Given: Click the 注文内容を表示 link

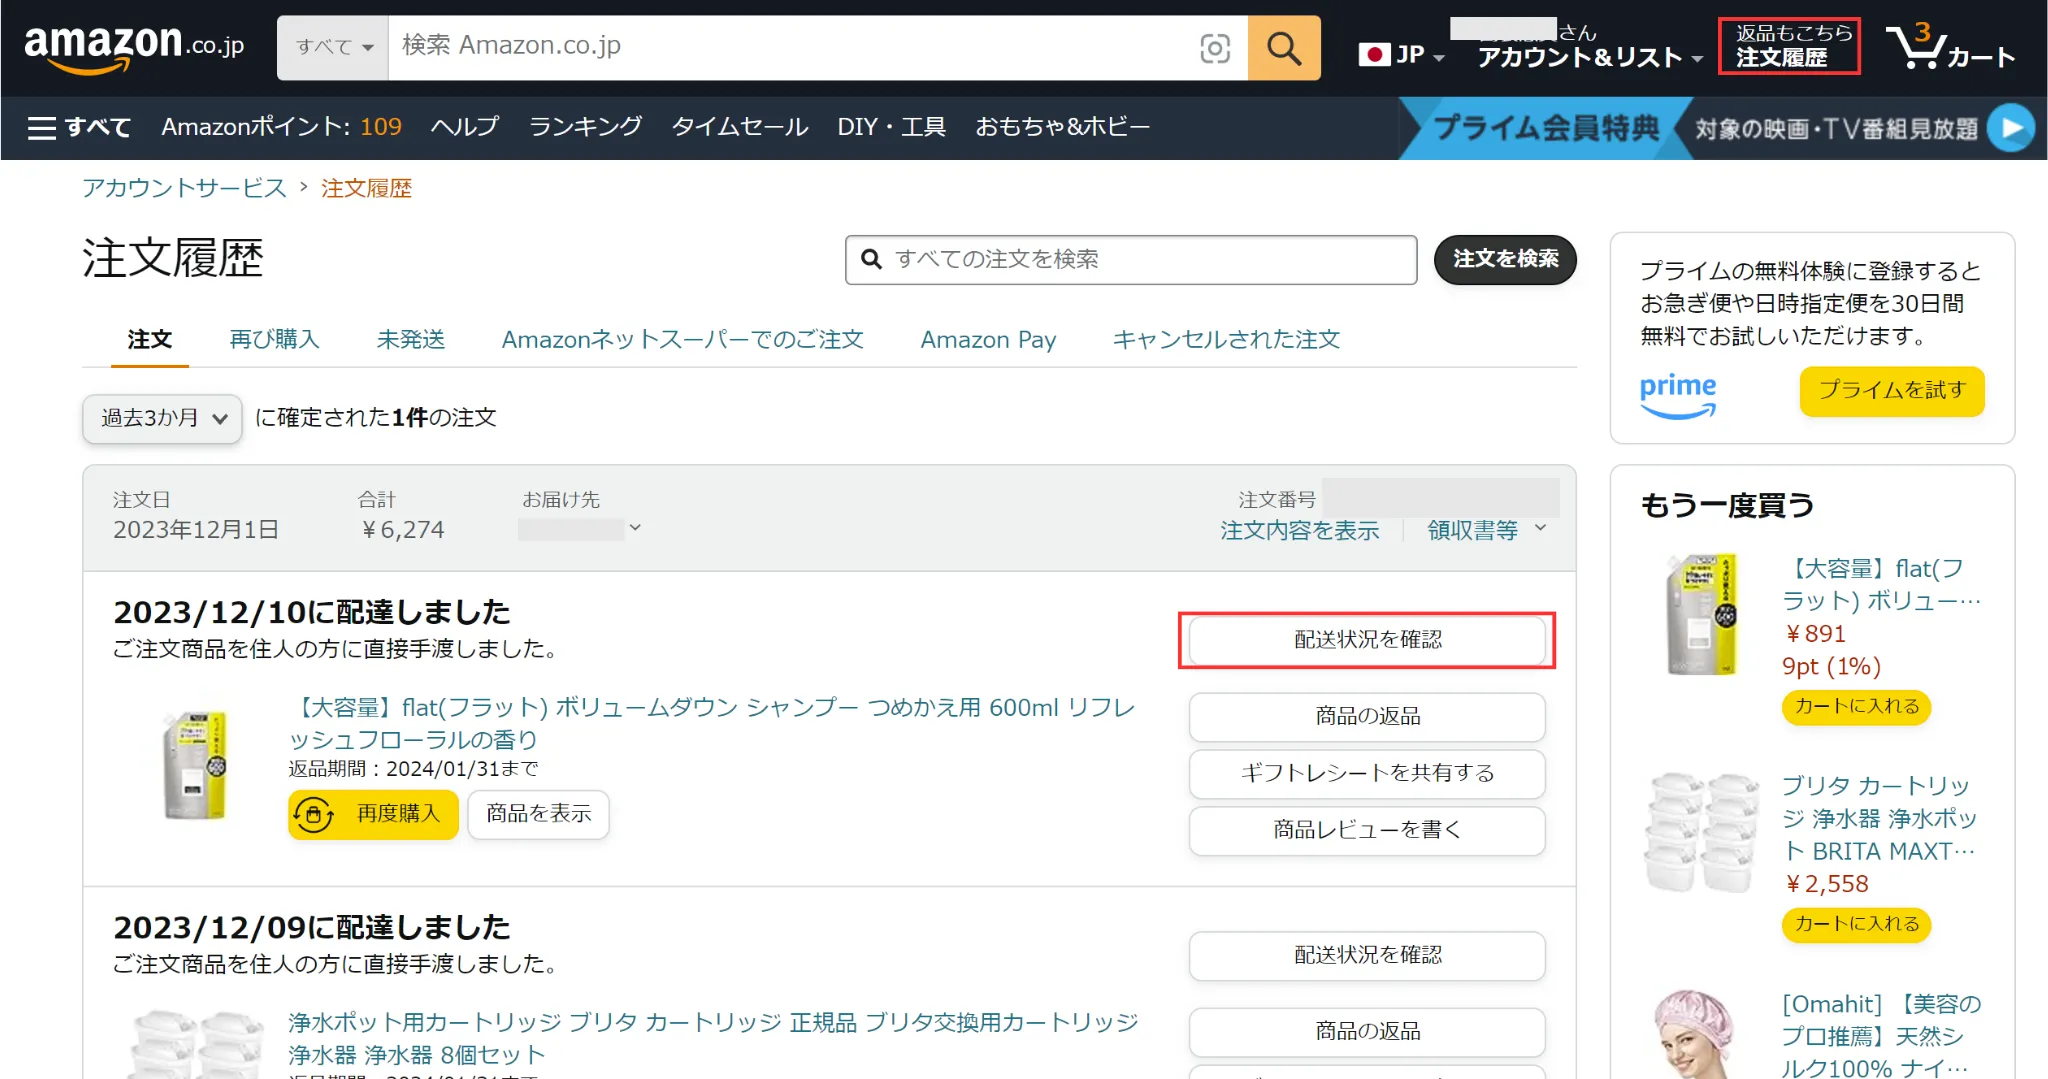Looking at the screenshot, I should 1299,531.
